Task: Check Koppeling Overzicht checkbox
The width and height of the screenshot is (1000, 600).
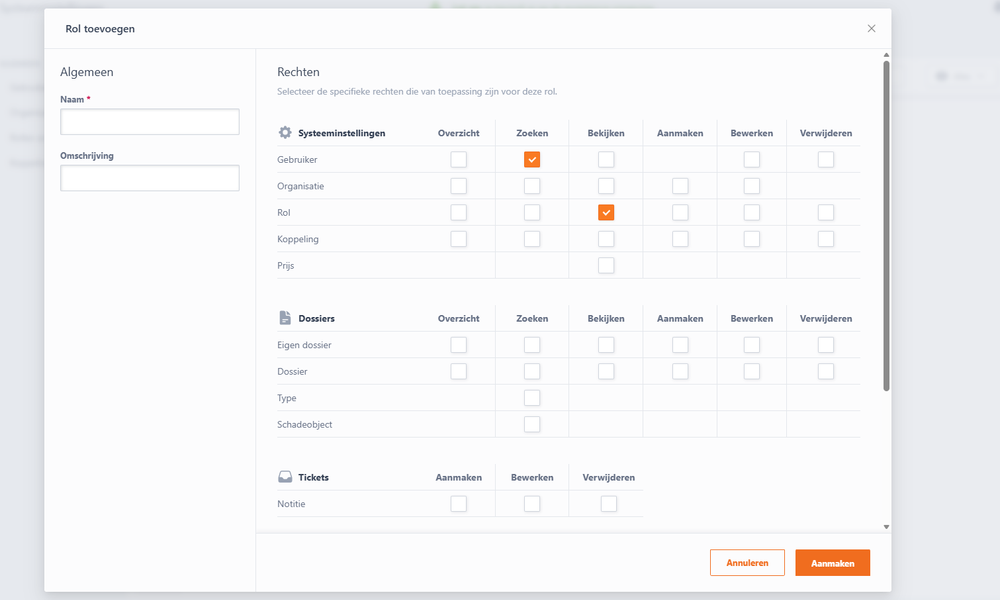Action: (x=459, y=239)
